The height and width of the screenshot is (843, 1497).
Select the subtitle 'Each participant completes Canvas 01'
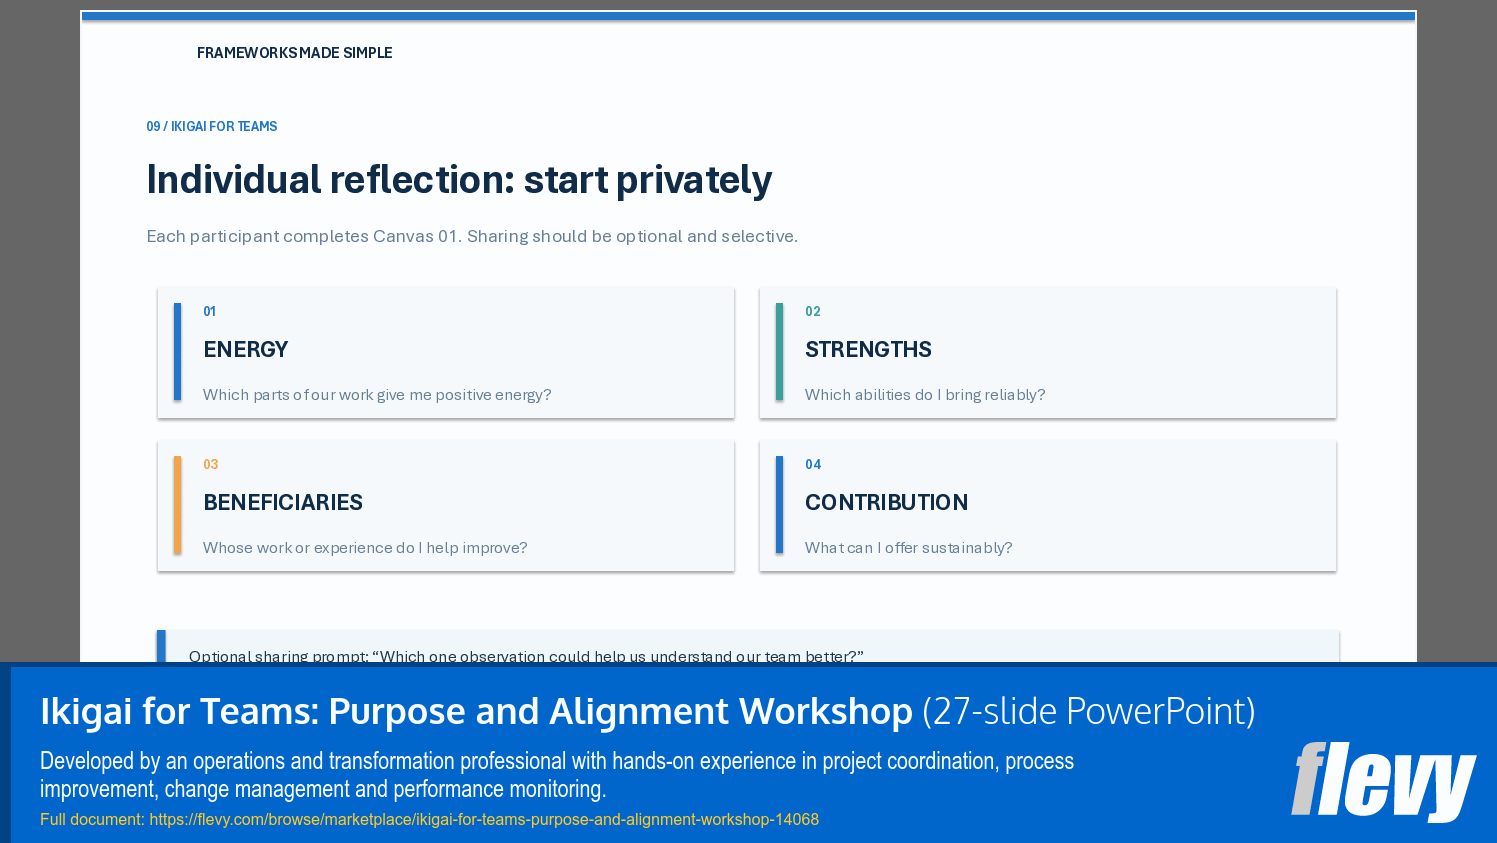(472, 236)
